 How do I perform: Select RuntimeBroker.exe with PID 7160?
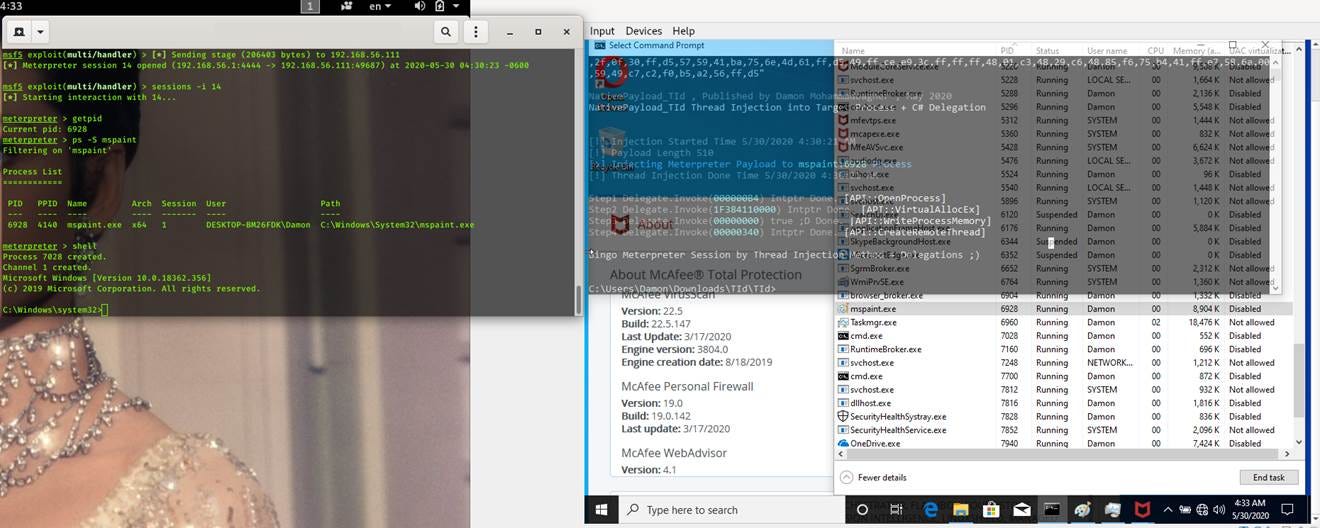tap(1064, 349)
